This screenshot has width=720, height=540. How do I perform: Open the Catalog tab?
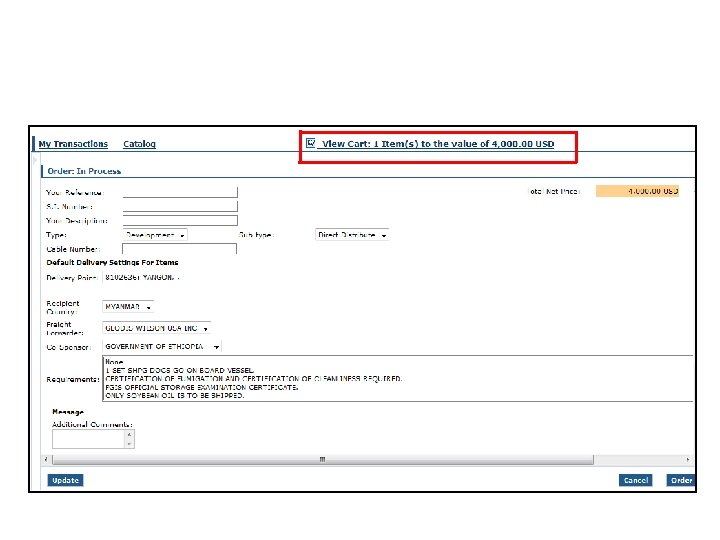[139, 144]
